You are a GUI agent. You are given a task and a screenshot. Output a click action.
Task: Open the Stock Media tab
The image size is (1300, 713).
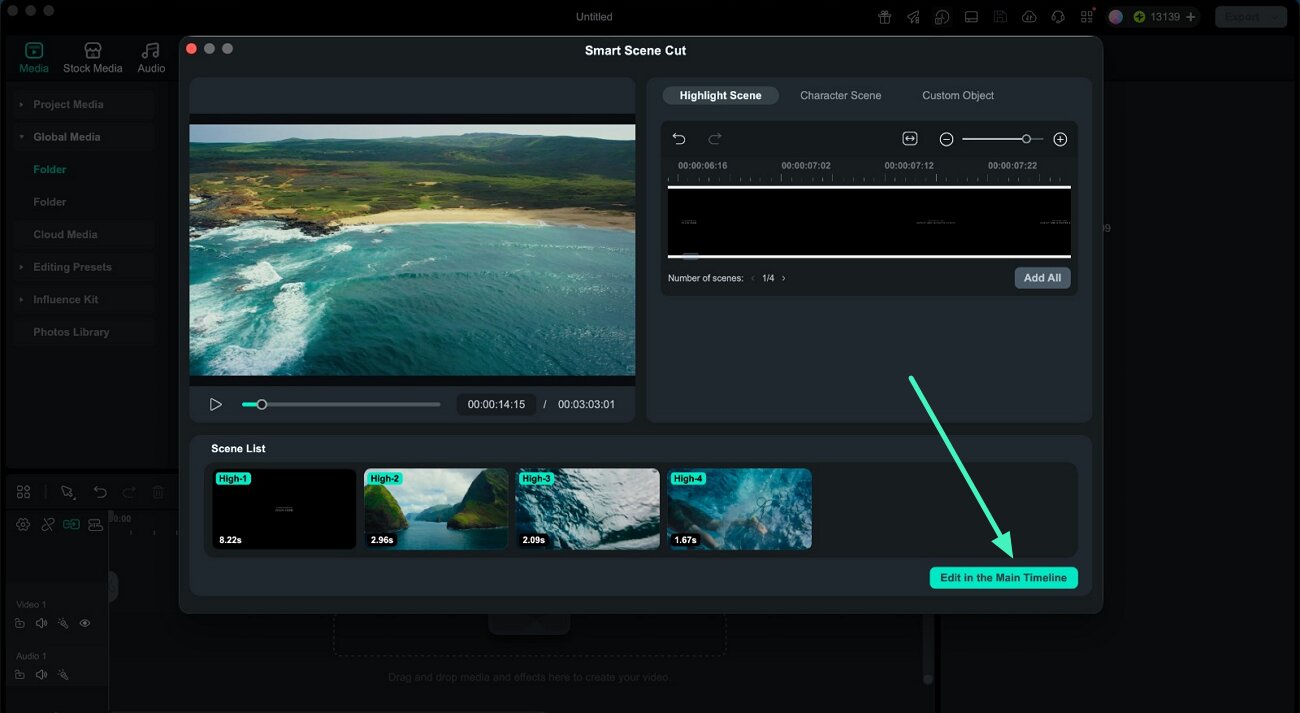coord(92,58)
